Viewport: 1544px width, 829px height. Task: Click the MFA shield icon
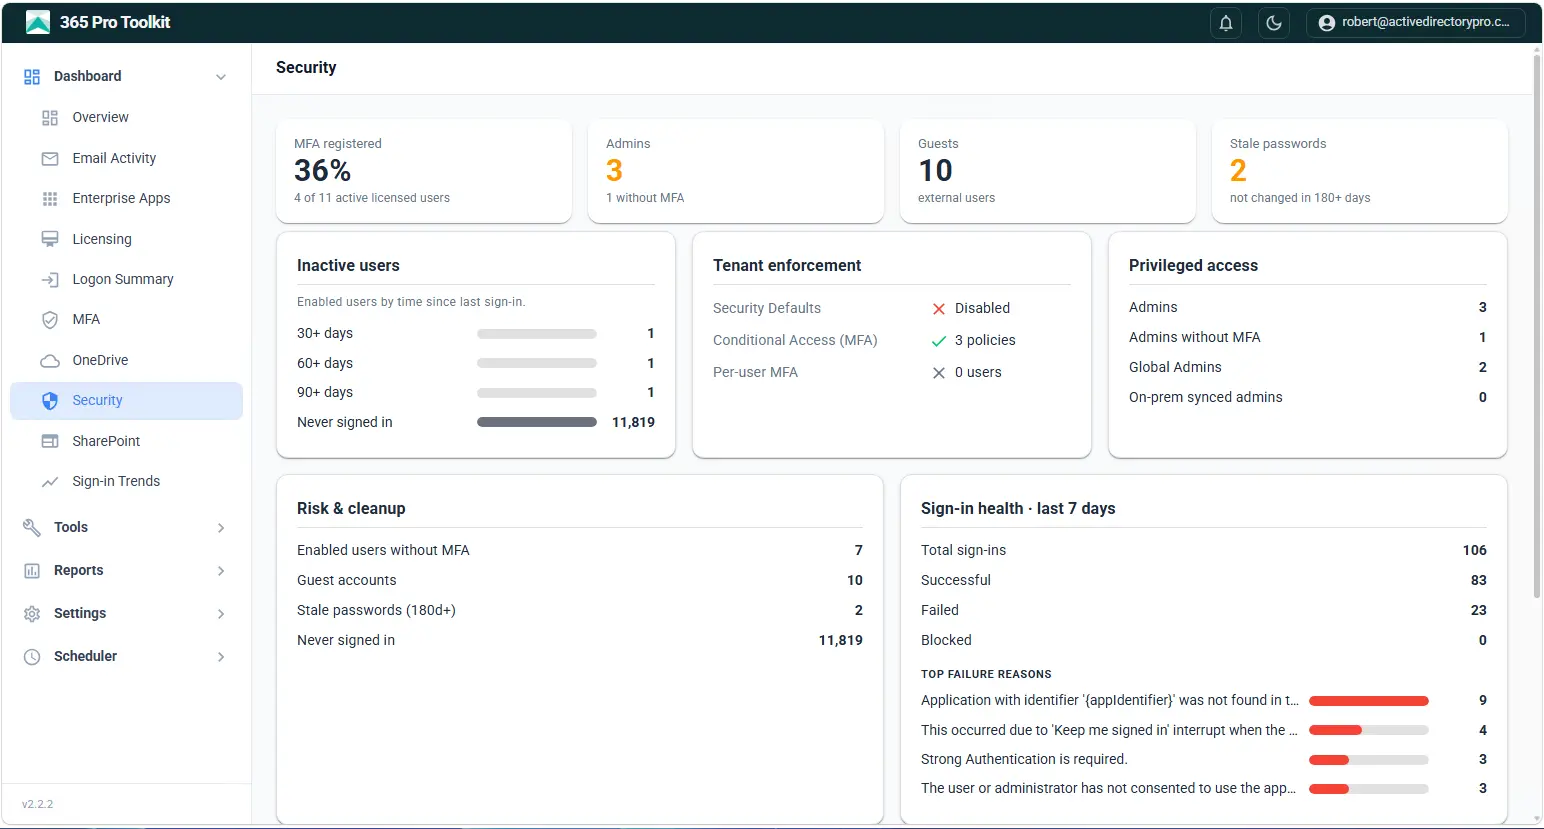coord(50,319)
